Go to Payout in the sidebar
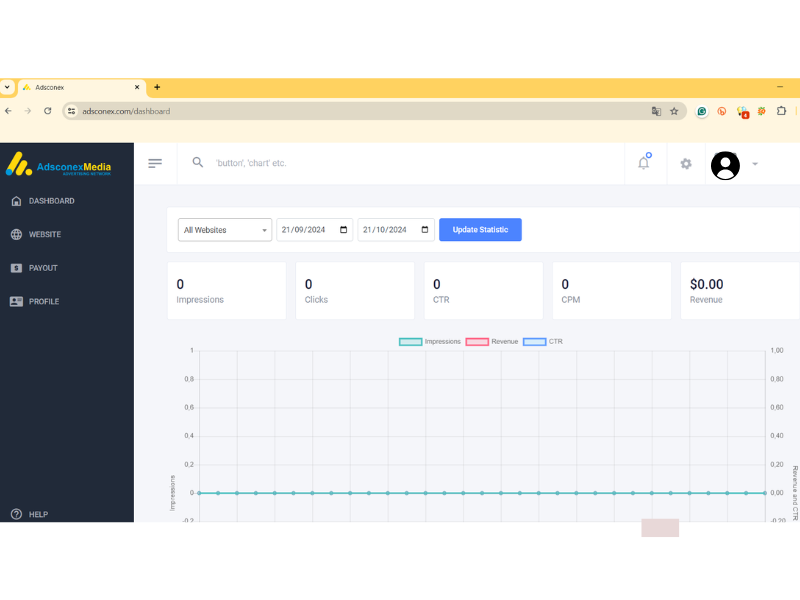Viewport: 800px width, 600px height. tap(42, 268)
